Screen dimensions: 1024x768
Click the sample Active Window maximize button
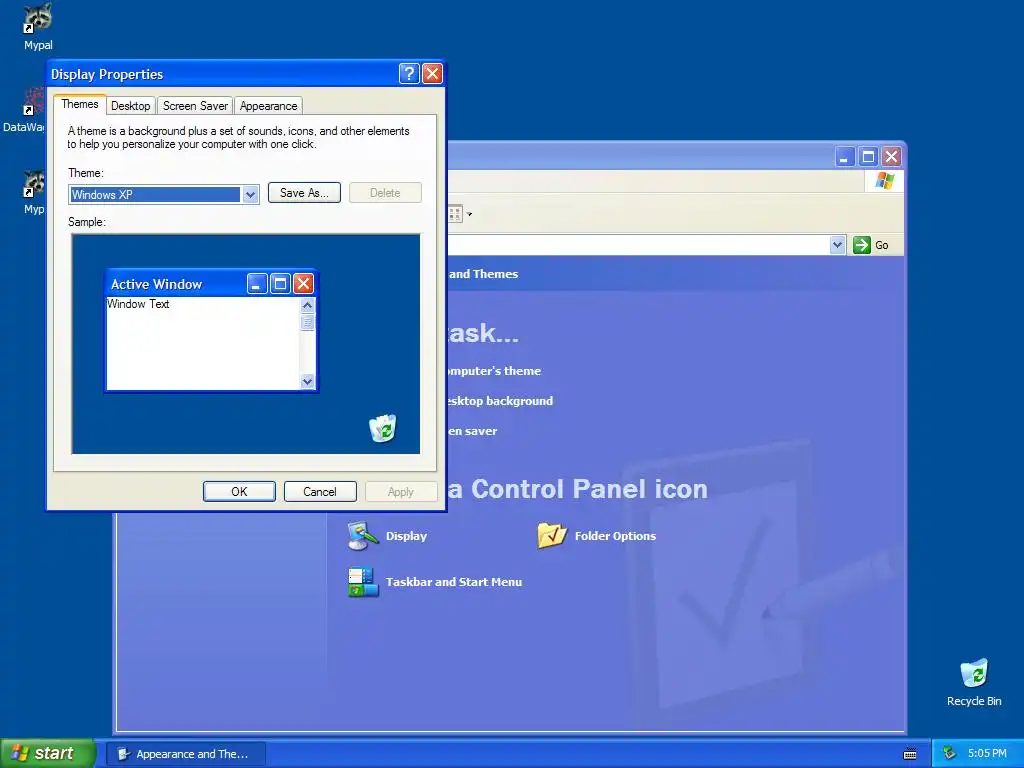[280, 283]
